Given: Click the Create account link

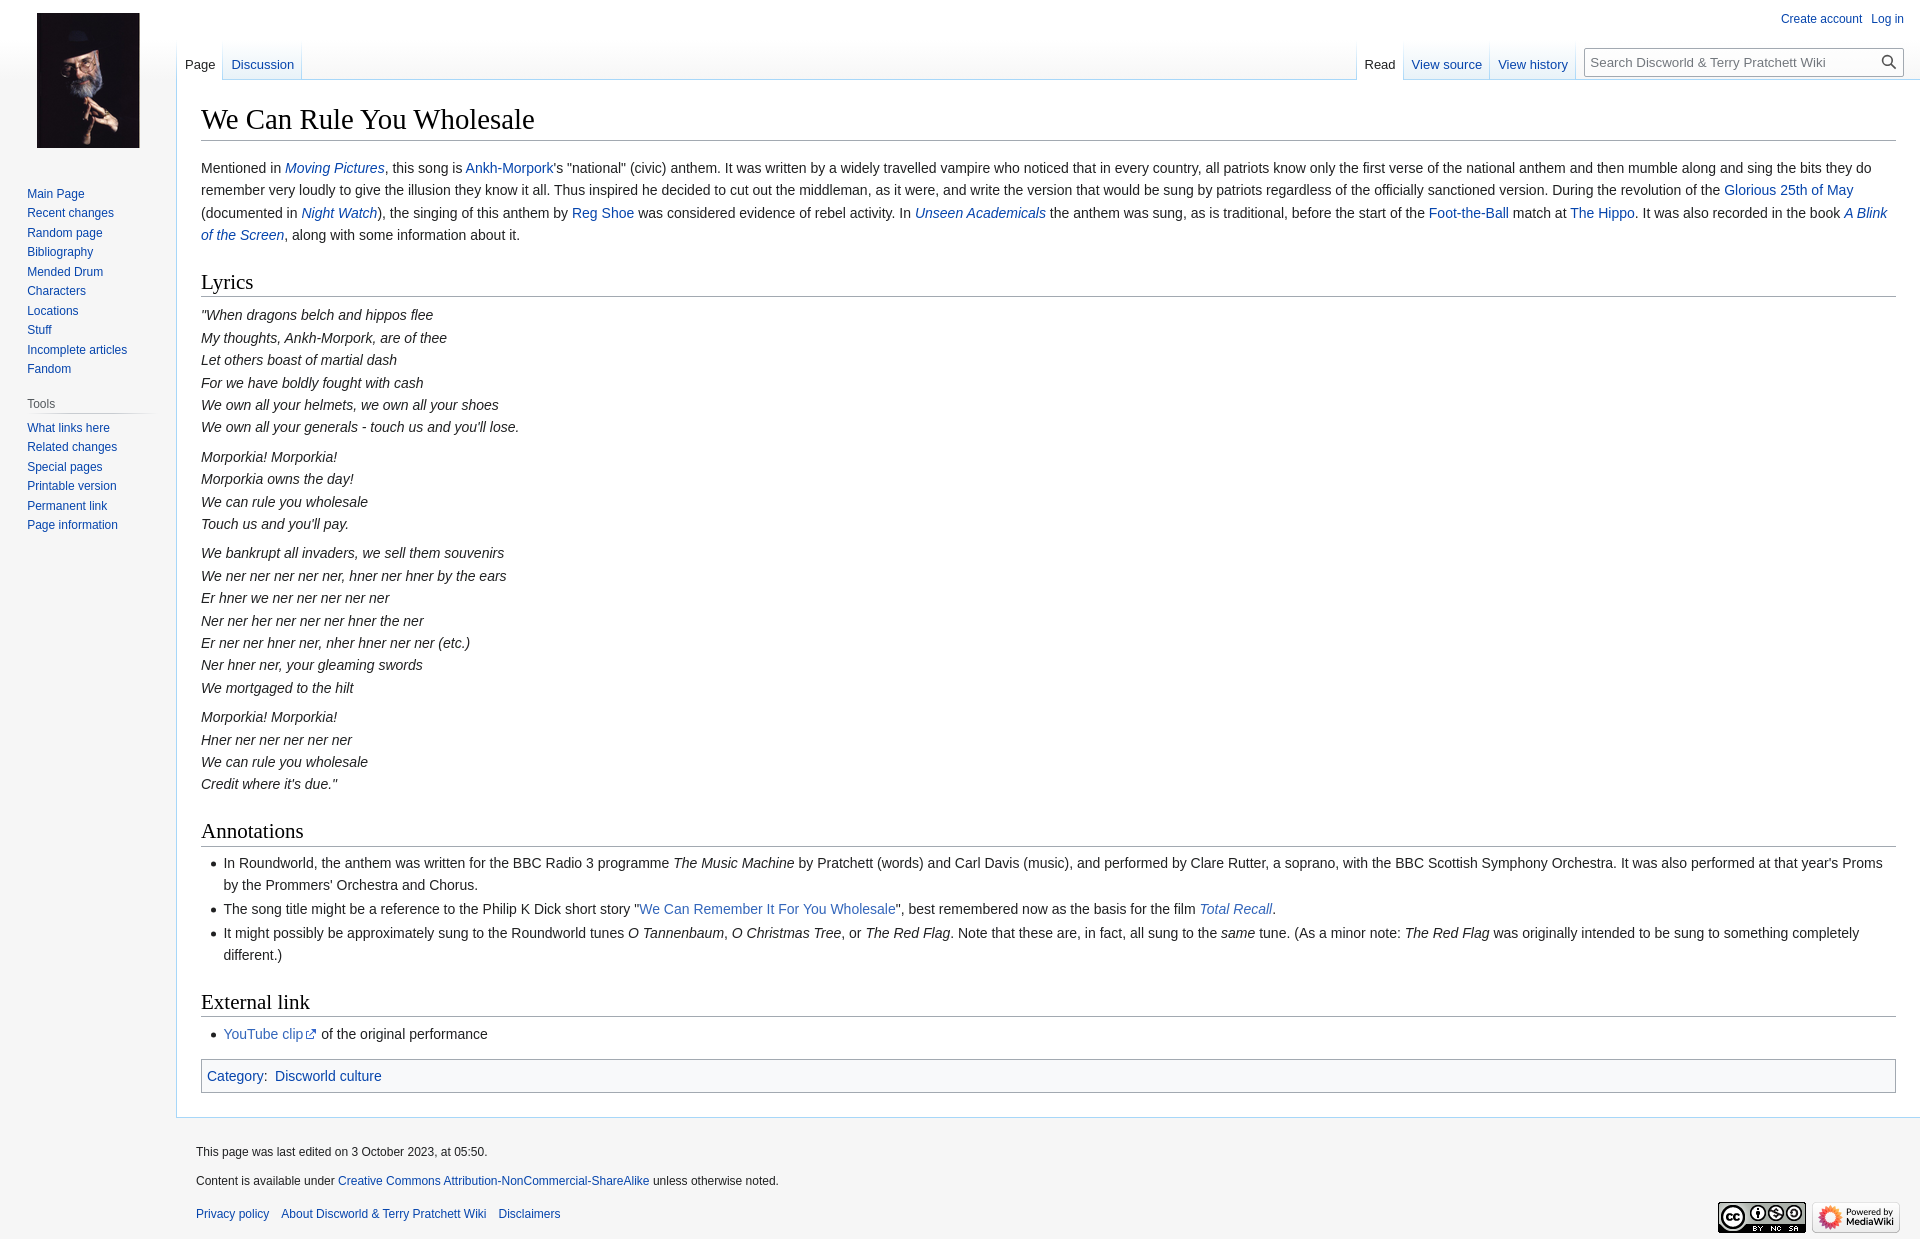Looking at the screenshot, I should (1820, 19).
